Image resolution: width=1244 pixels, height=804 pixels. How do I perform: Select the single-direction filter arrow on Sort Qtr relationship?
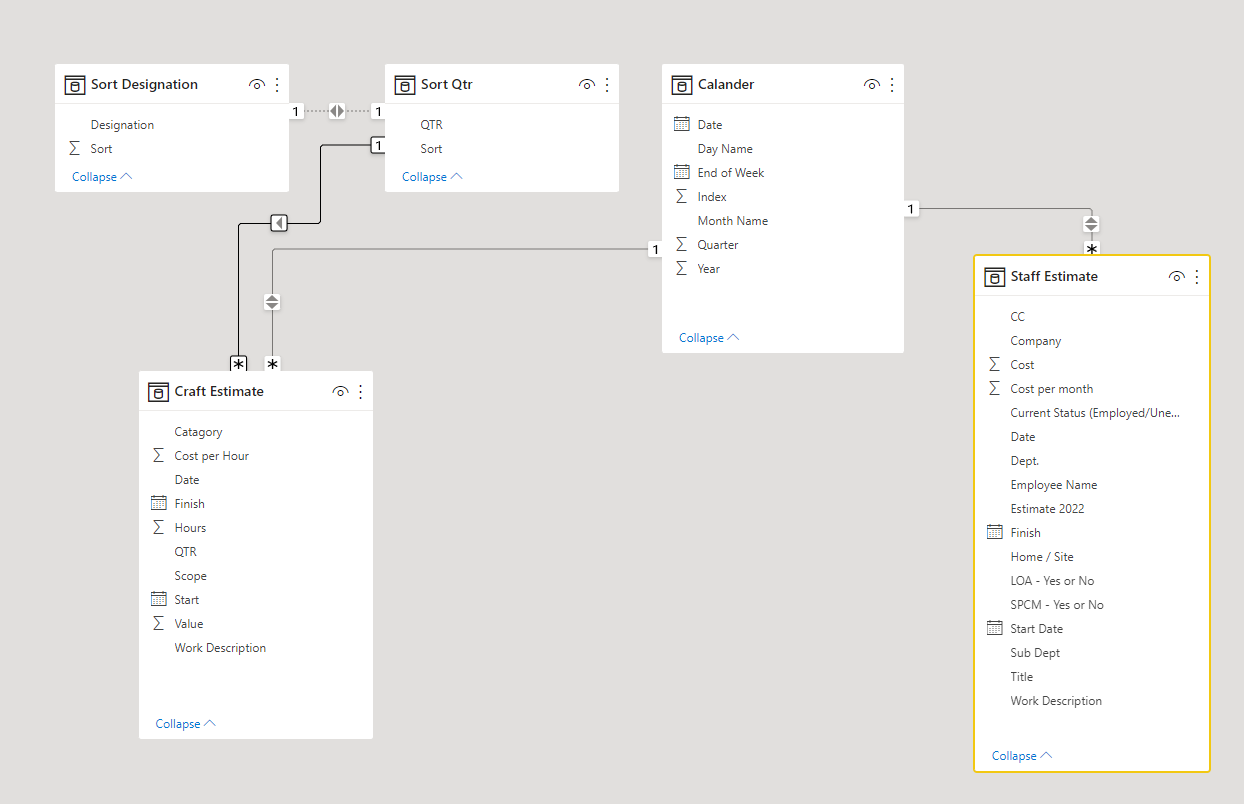pyautogui.click(x=279, y=223)
